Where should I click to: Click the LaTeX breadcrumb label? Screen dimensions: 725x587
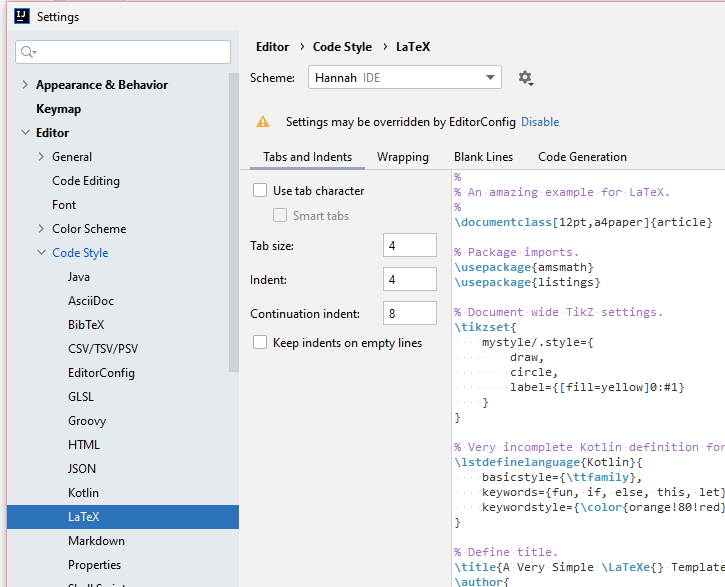[x=413, y=47]
